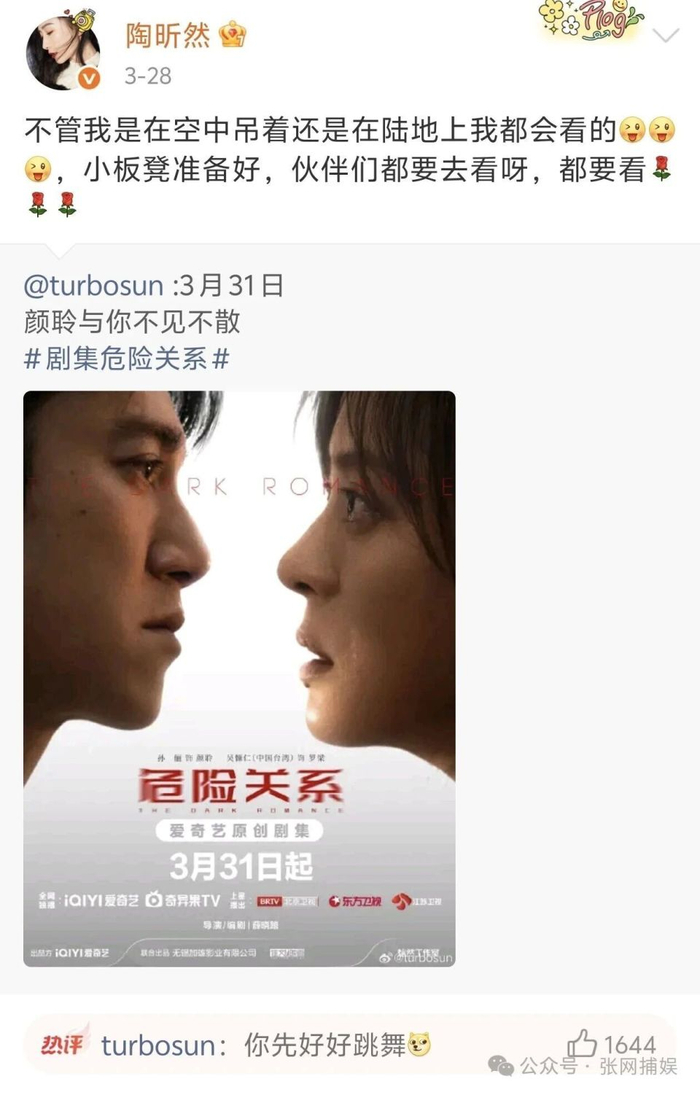This screenshot has height=1094, width=700.
Task: Tap the Weibo watermark on poster corner
Action: [416, 958]
